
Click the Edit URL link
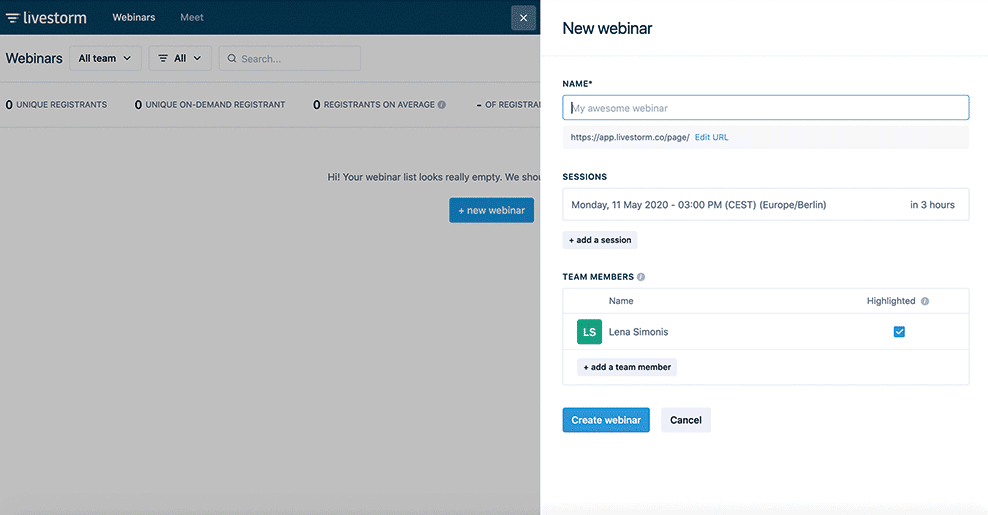(711, 137)
